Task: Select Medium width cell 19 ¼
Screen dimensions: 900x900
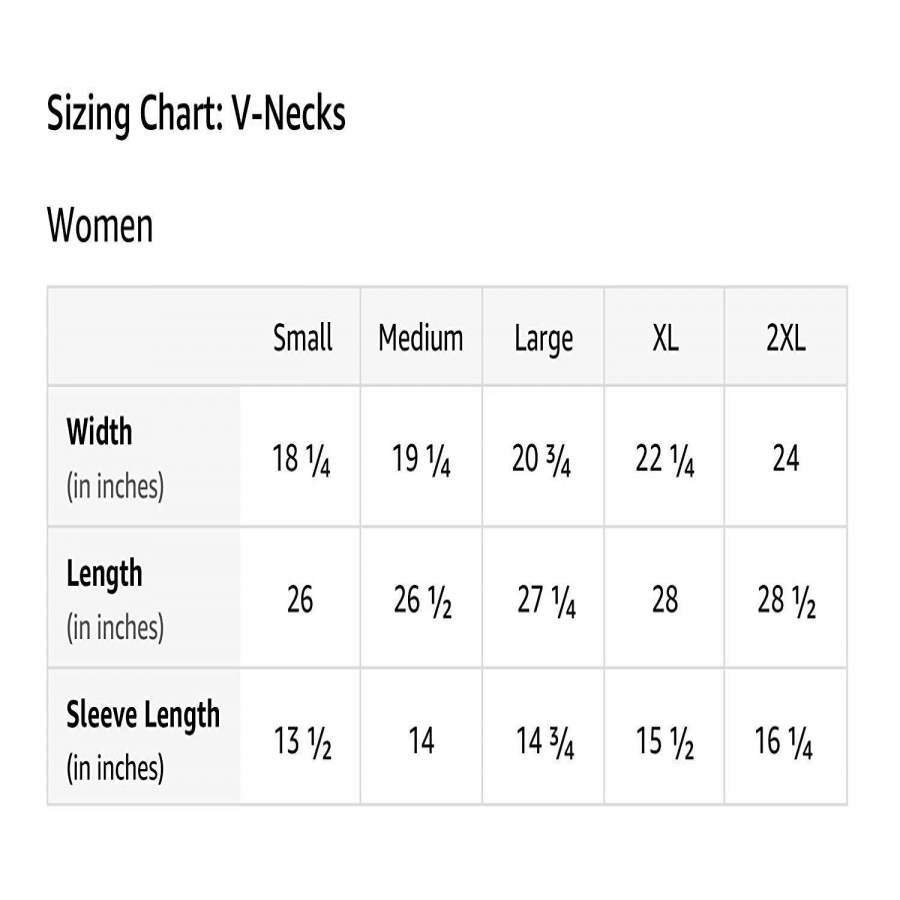Action: pyautogui.click(x=421, y=460)
